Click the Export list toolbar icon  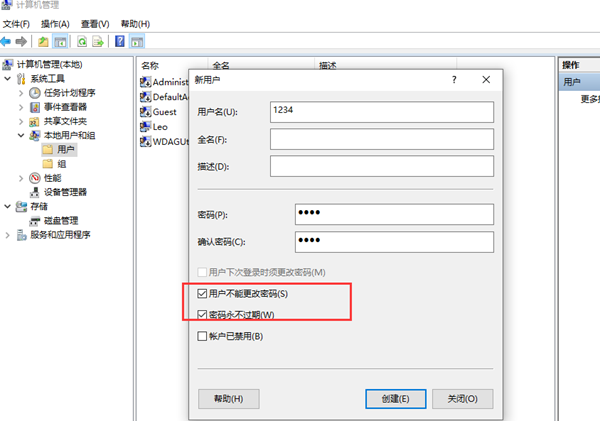click(x=98, y=42)
